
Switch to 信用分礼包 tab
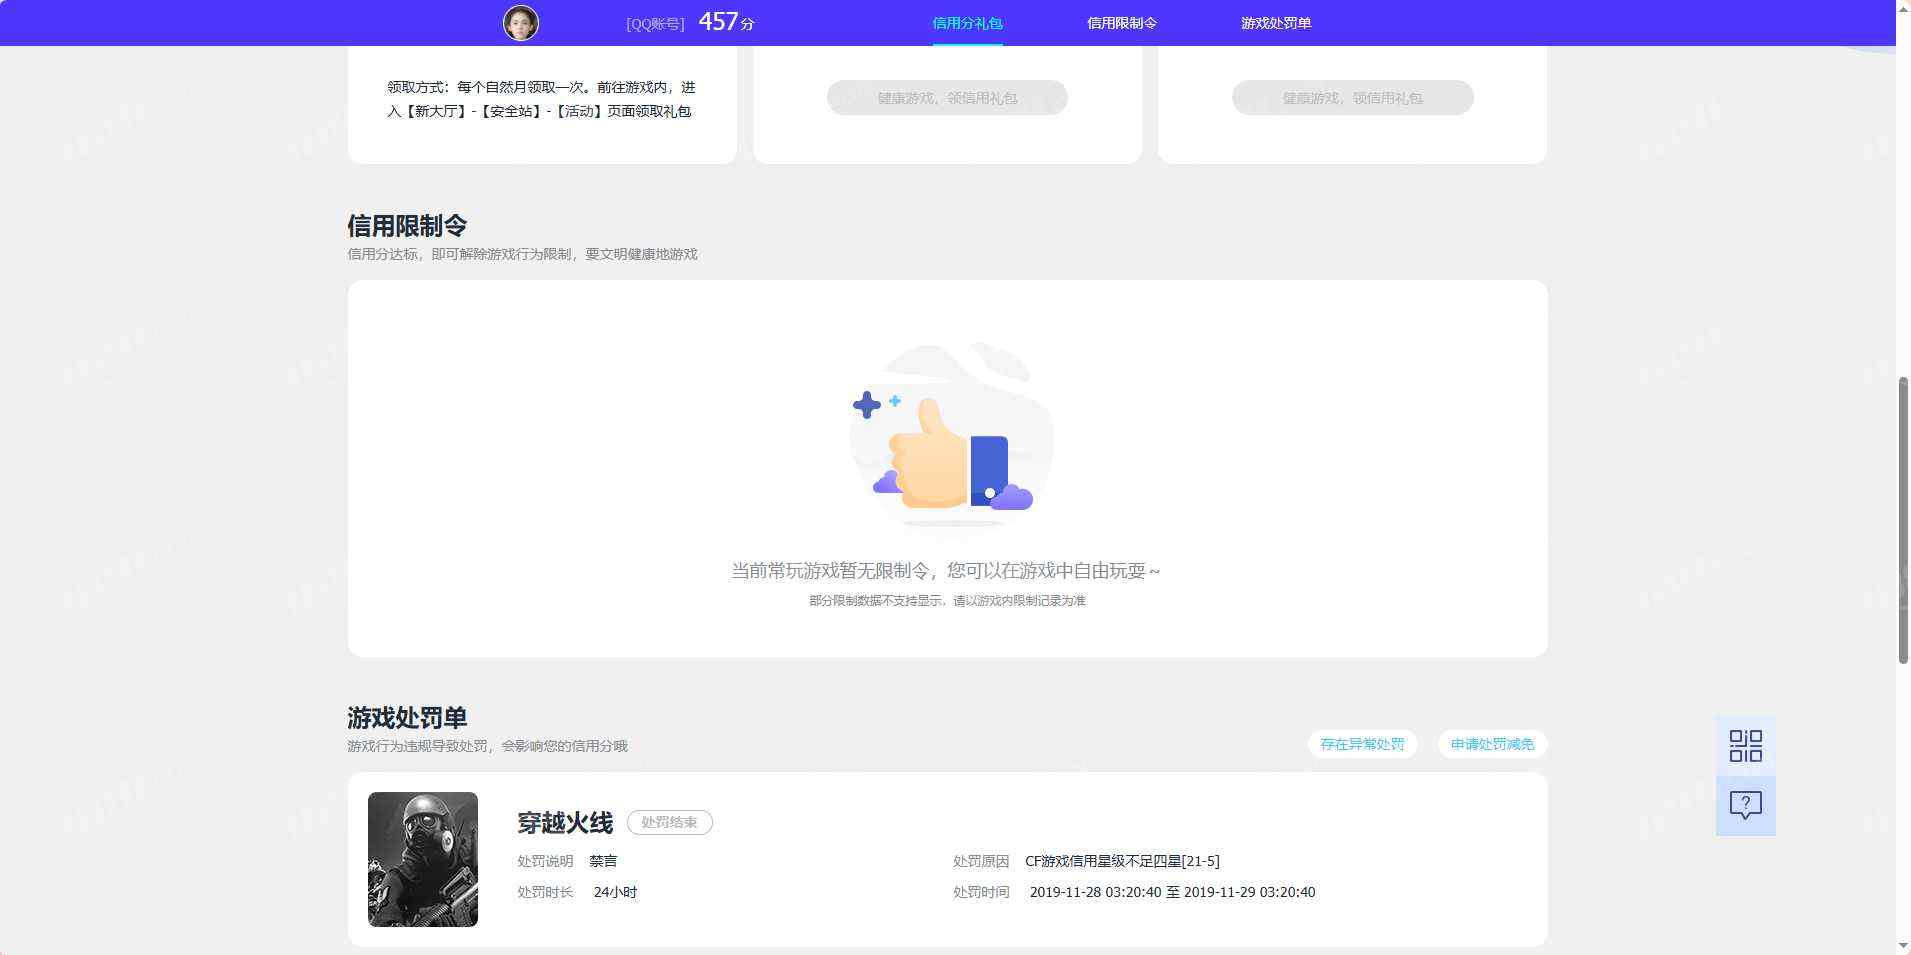coord(967,23)
